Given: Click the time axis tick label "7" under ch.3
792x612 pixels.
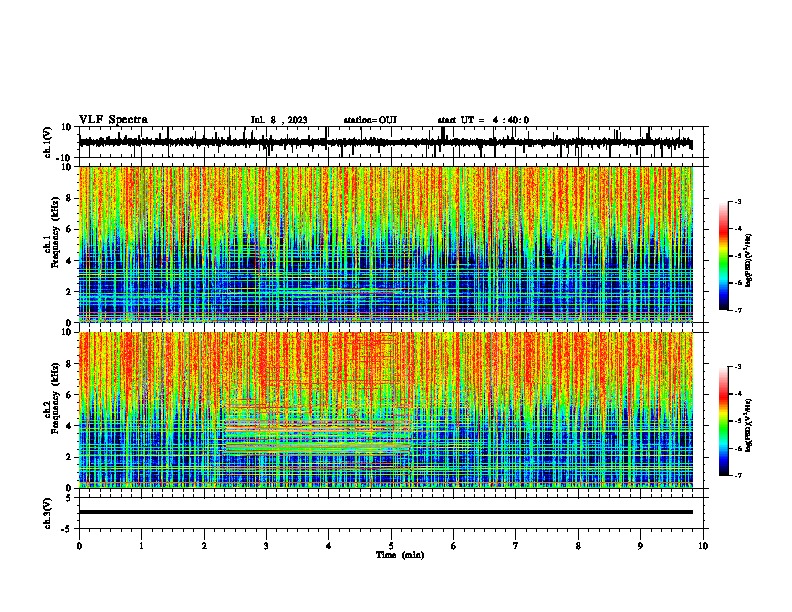Looking at the screenshot, I should (x=516, y=546).
